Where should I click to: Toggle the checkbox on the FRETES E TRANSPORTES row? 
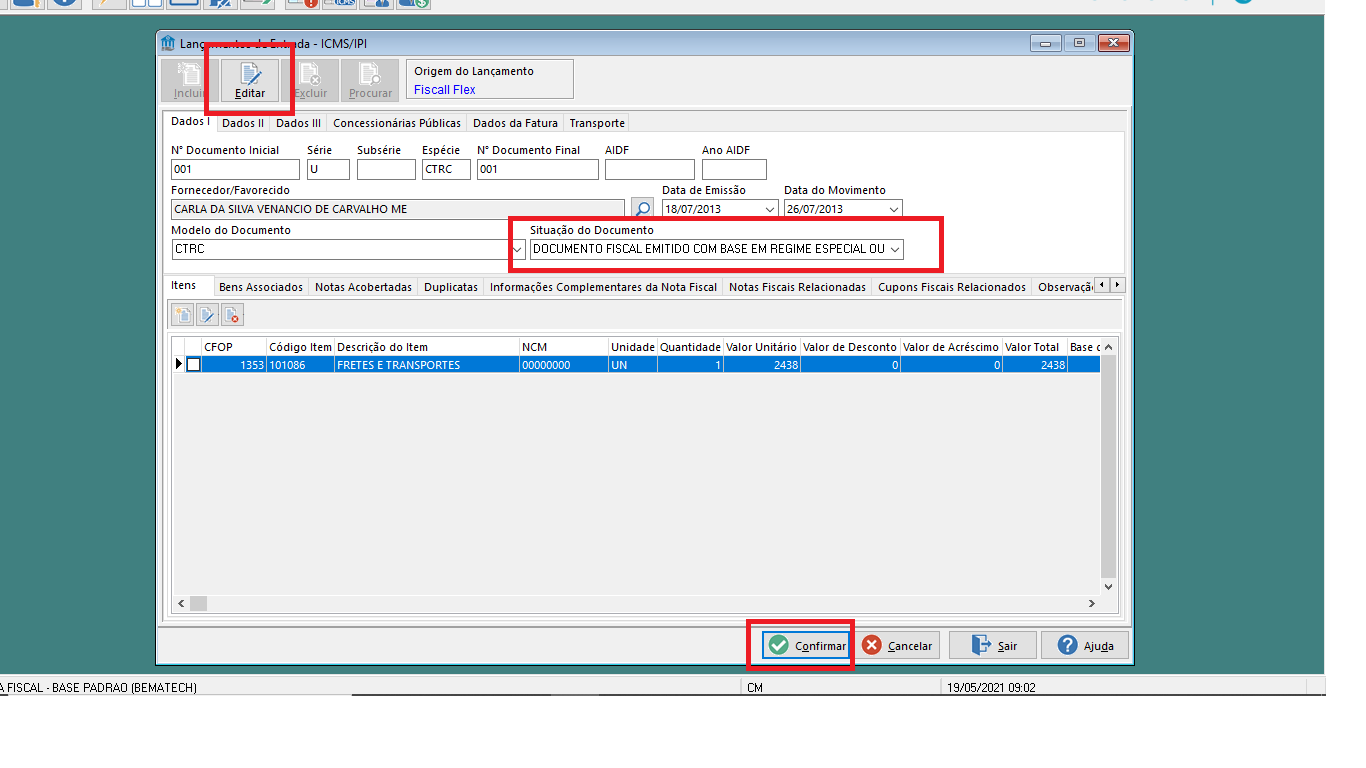tap(194, 365)
